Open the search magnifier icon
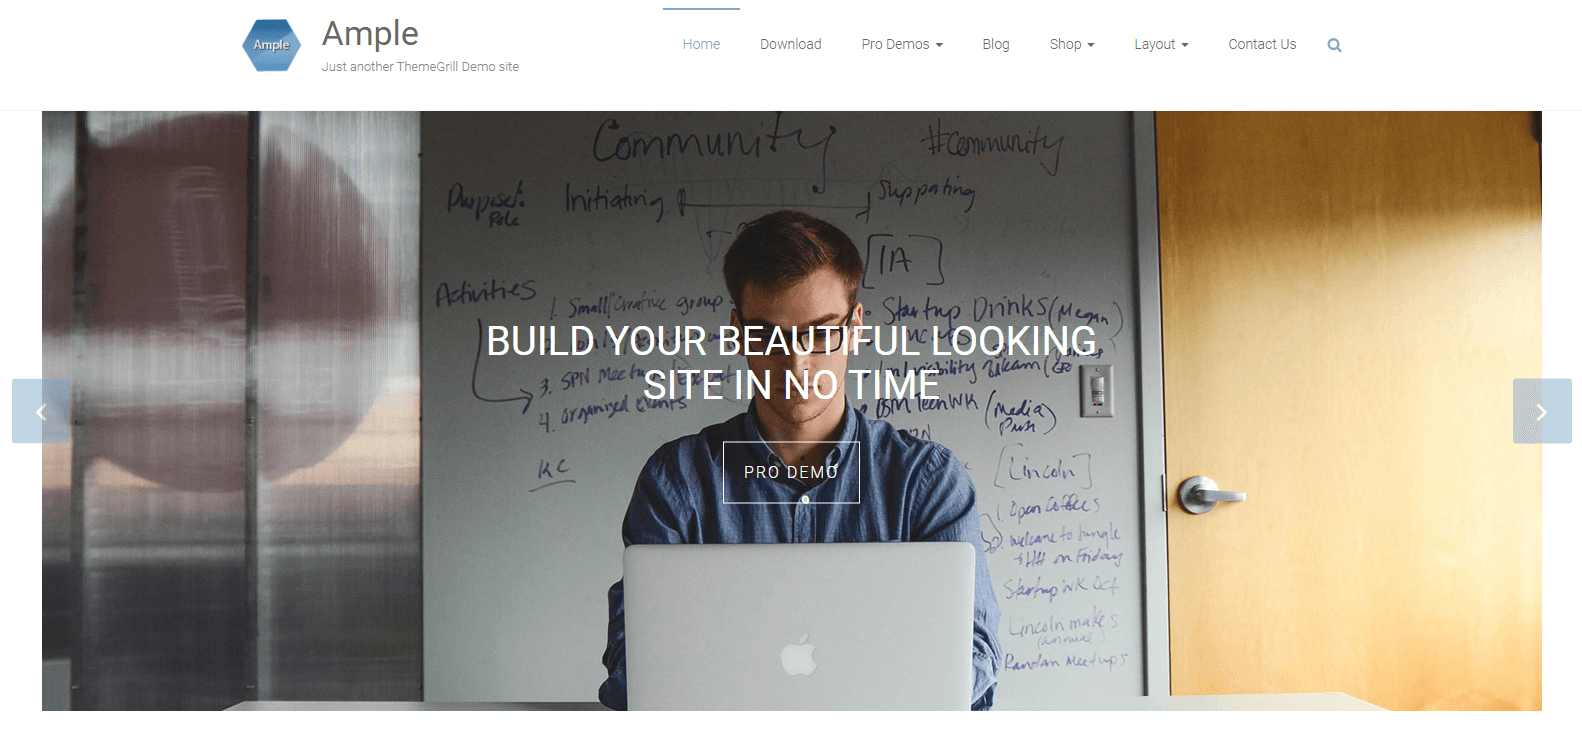 point(1334,45)
